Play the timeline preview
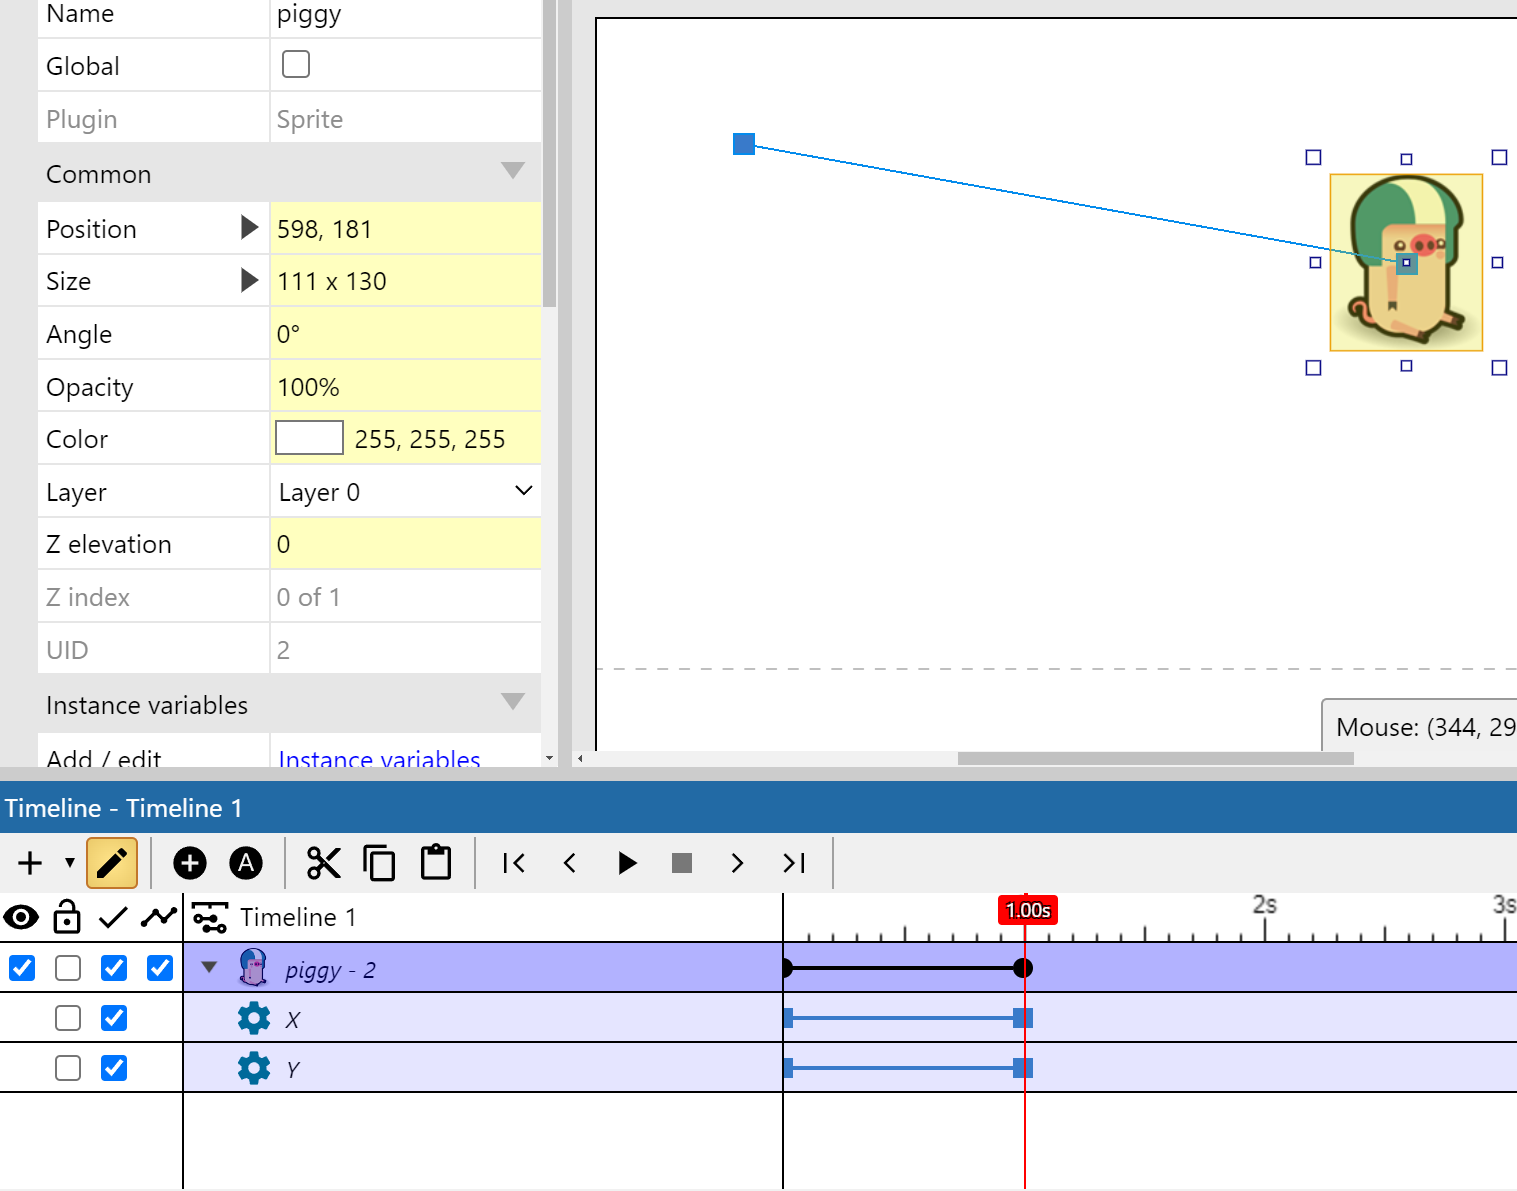The image size is (1517, 1191). pos(627,862)
